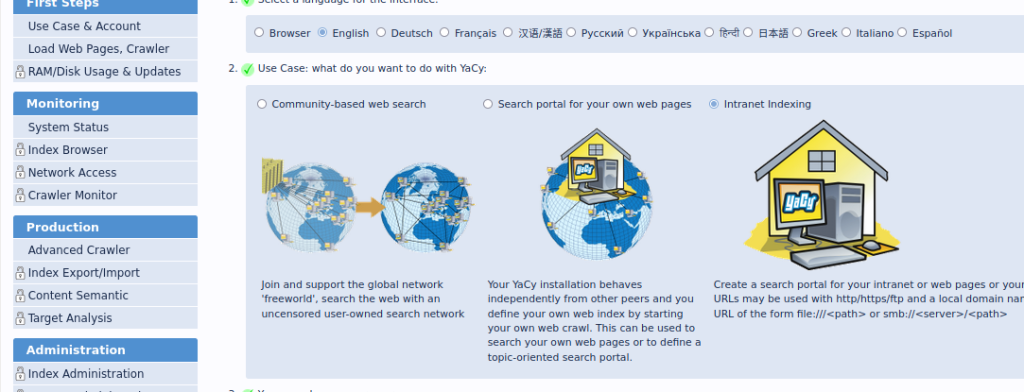Click the lock icon beside Index Administration
This screenshot has width=1024, height=392.
pos(20,374)
